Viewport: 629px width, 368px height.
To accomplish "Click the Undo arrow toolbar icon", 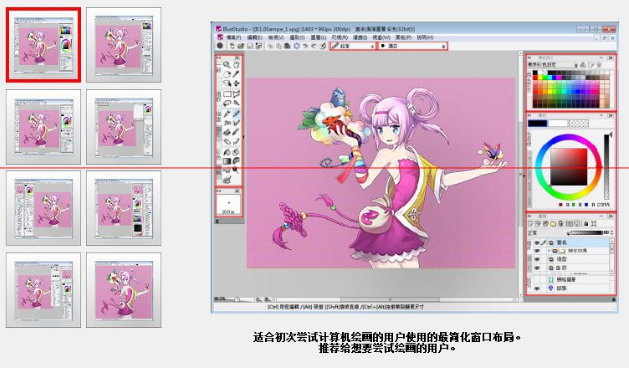I will point(305,46).
